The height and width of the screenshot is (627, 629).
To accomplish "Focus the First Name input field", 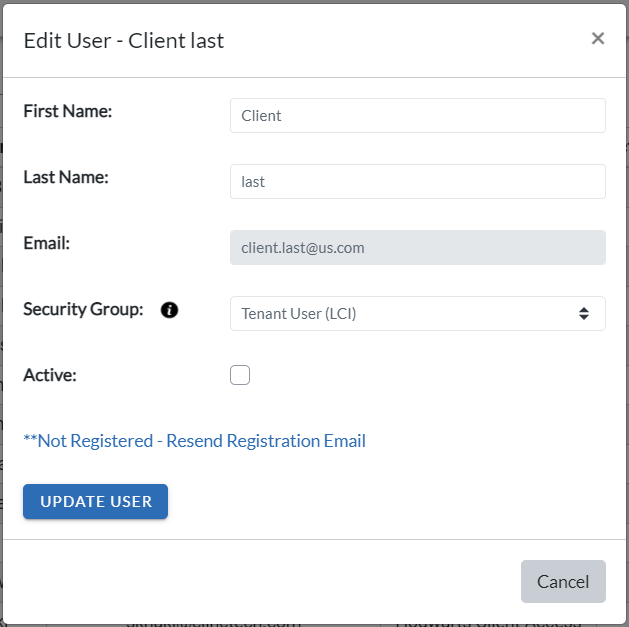I will tap(417, 116).
